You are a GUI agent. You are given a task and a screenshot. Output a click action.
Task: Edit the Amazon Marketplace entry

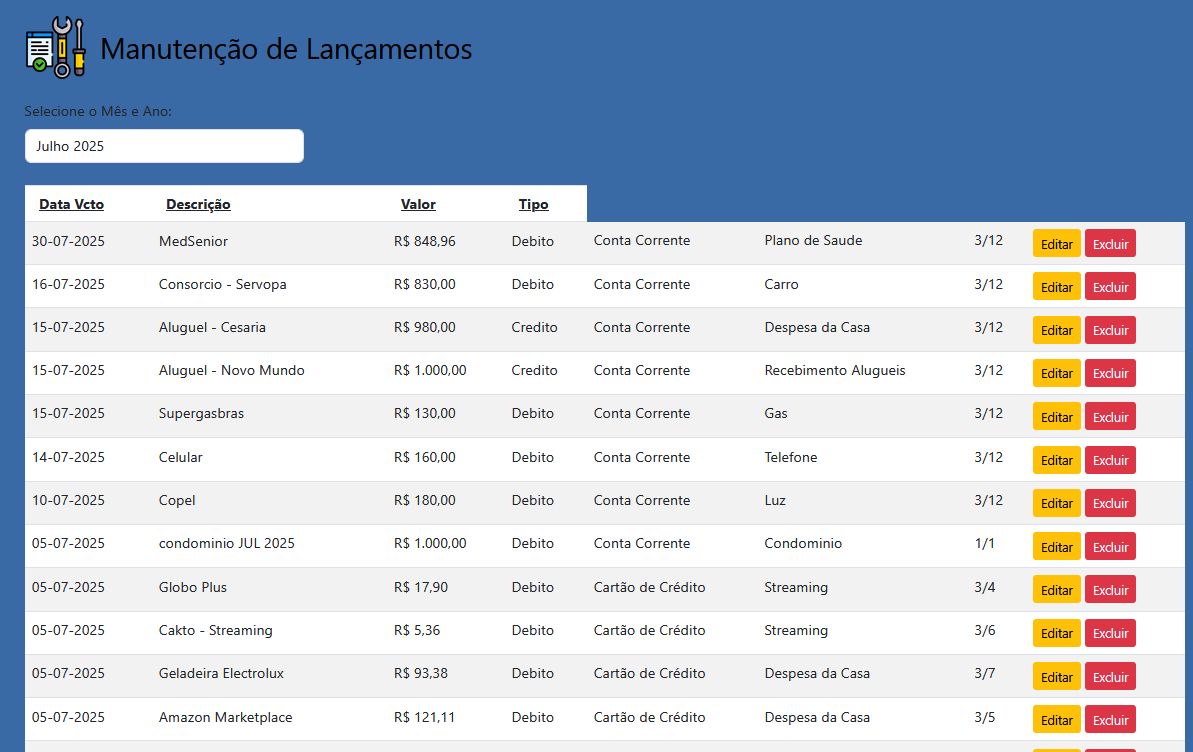click(x=1056, y=720)
